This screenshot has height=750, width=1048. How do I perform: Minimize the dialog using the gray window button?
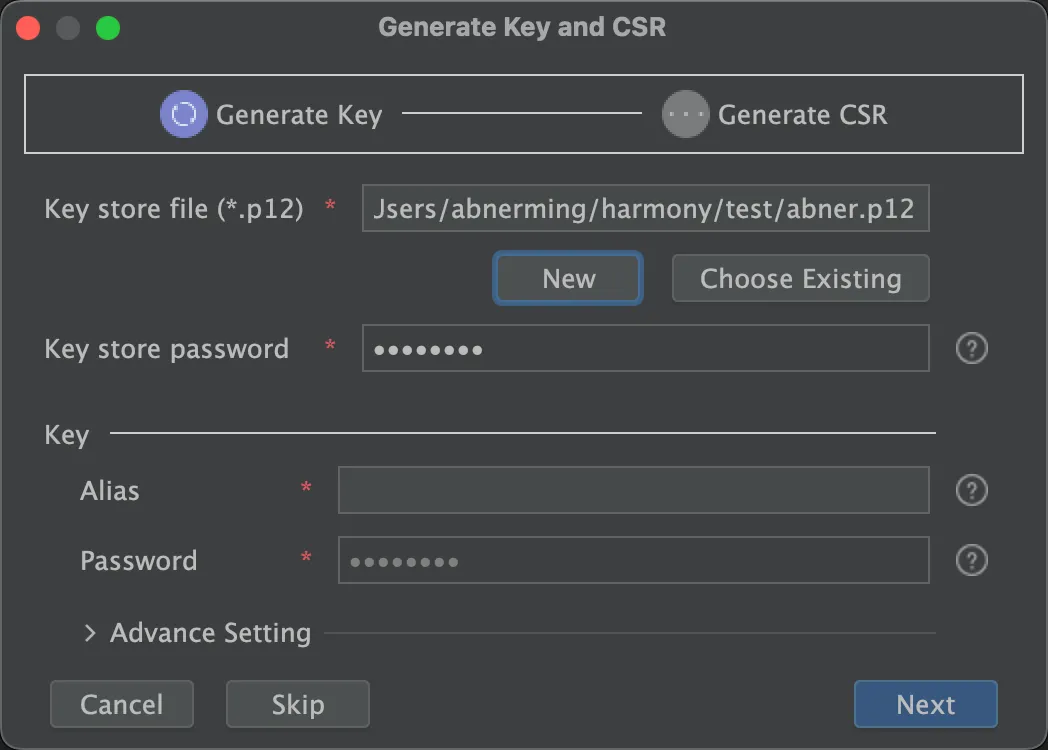click(68, 27)
